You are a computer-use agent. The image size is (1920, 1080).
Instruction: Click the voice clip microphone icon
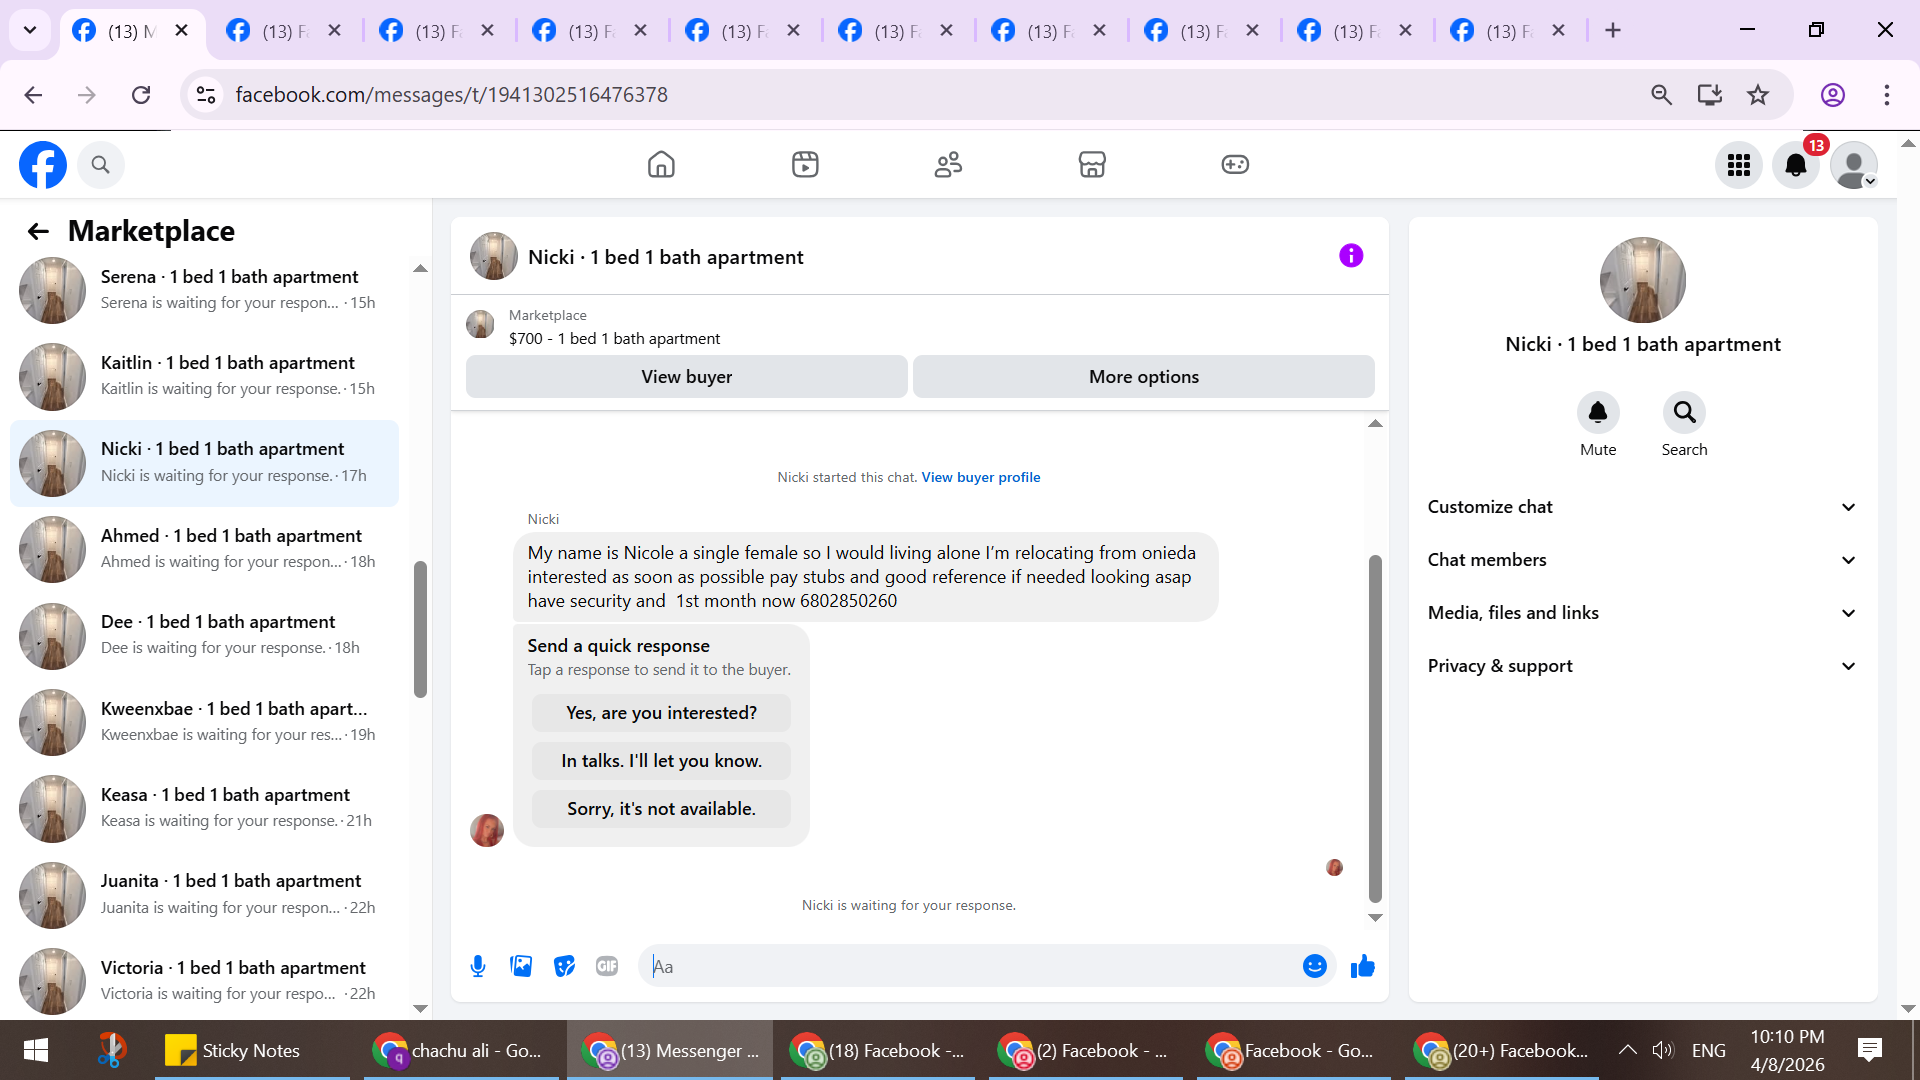point(478,966)
